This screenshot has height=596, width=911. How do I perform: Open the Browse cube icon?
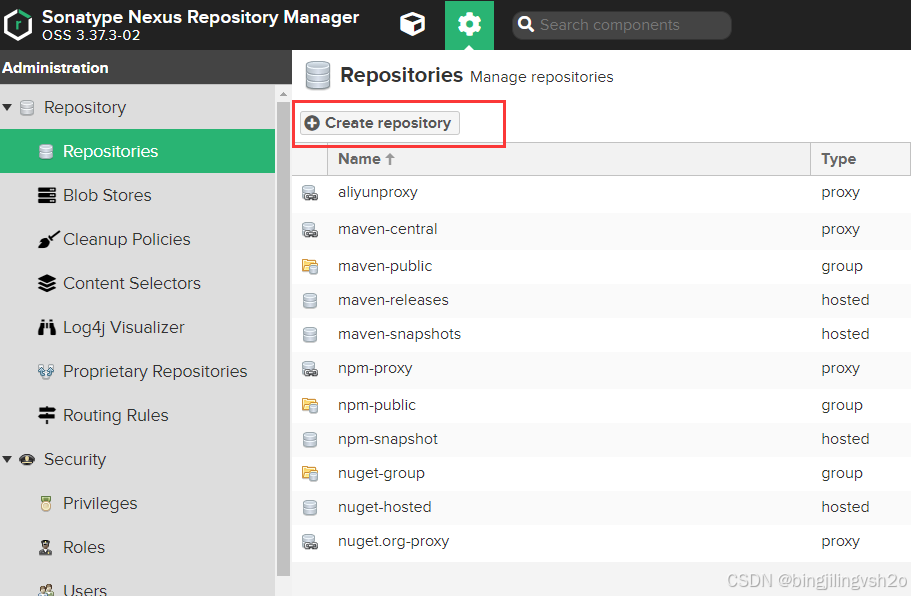pyautogui.click(x=413, y=24)
